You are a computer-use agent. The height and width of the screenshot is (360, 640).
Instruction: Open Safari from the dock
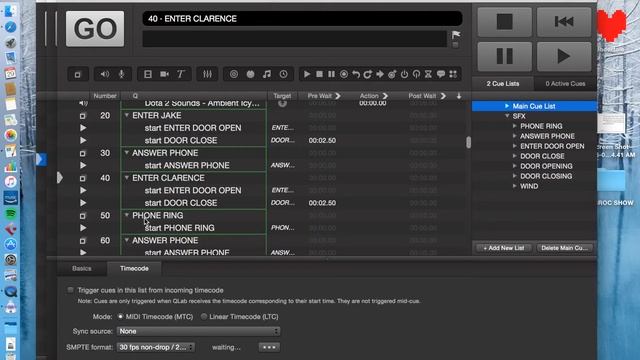tap(11, 27)
